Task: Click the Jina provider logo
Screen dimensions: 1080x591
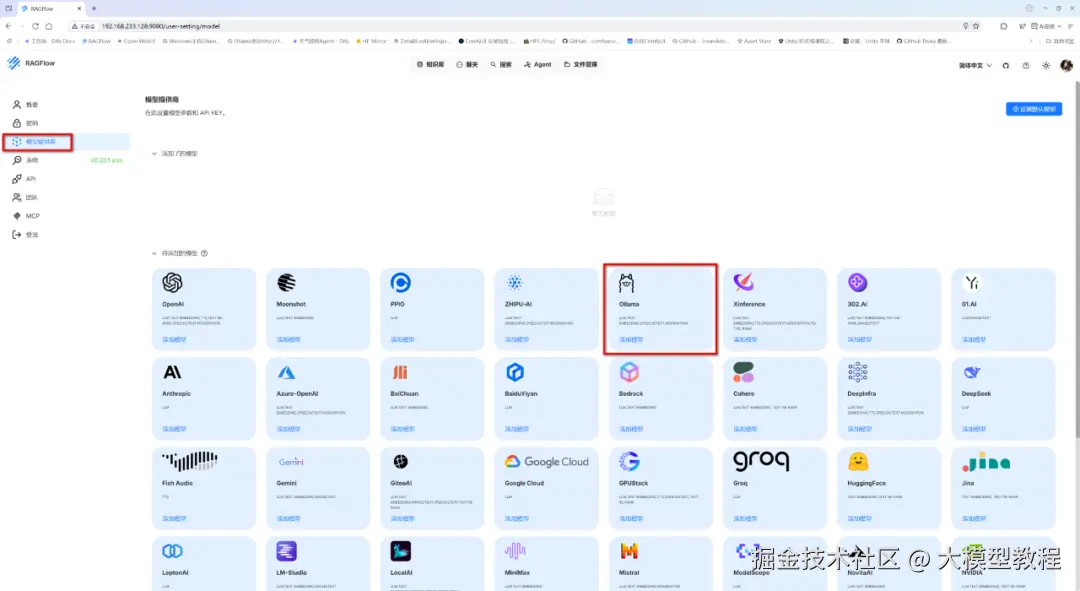Action: (x=987, y=462)
